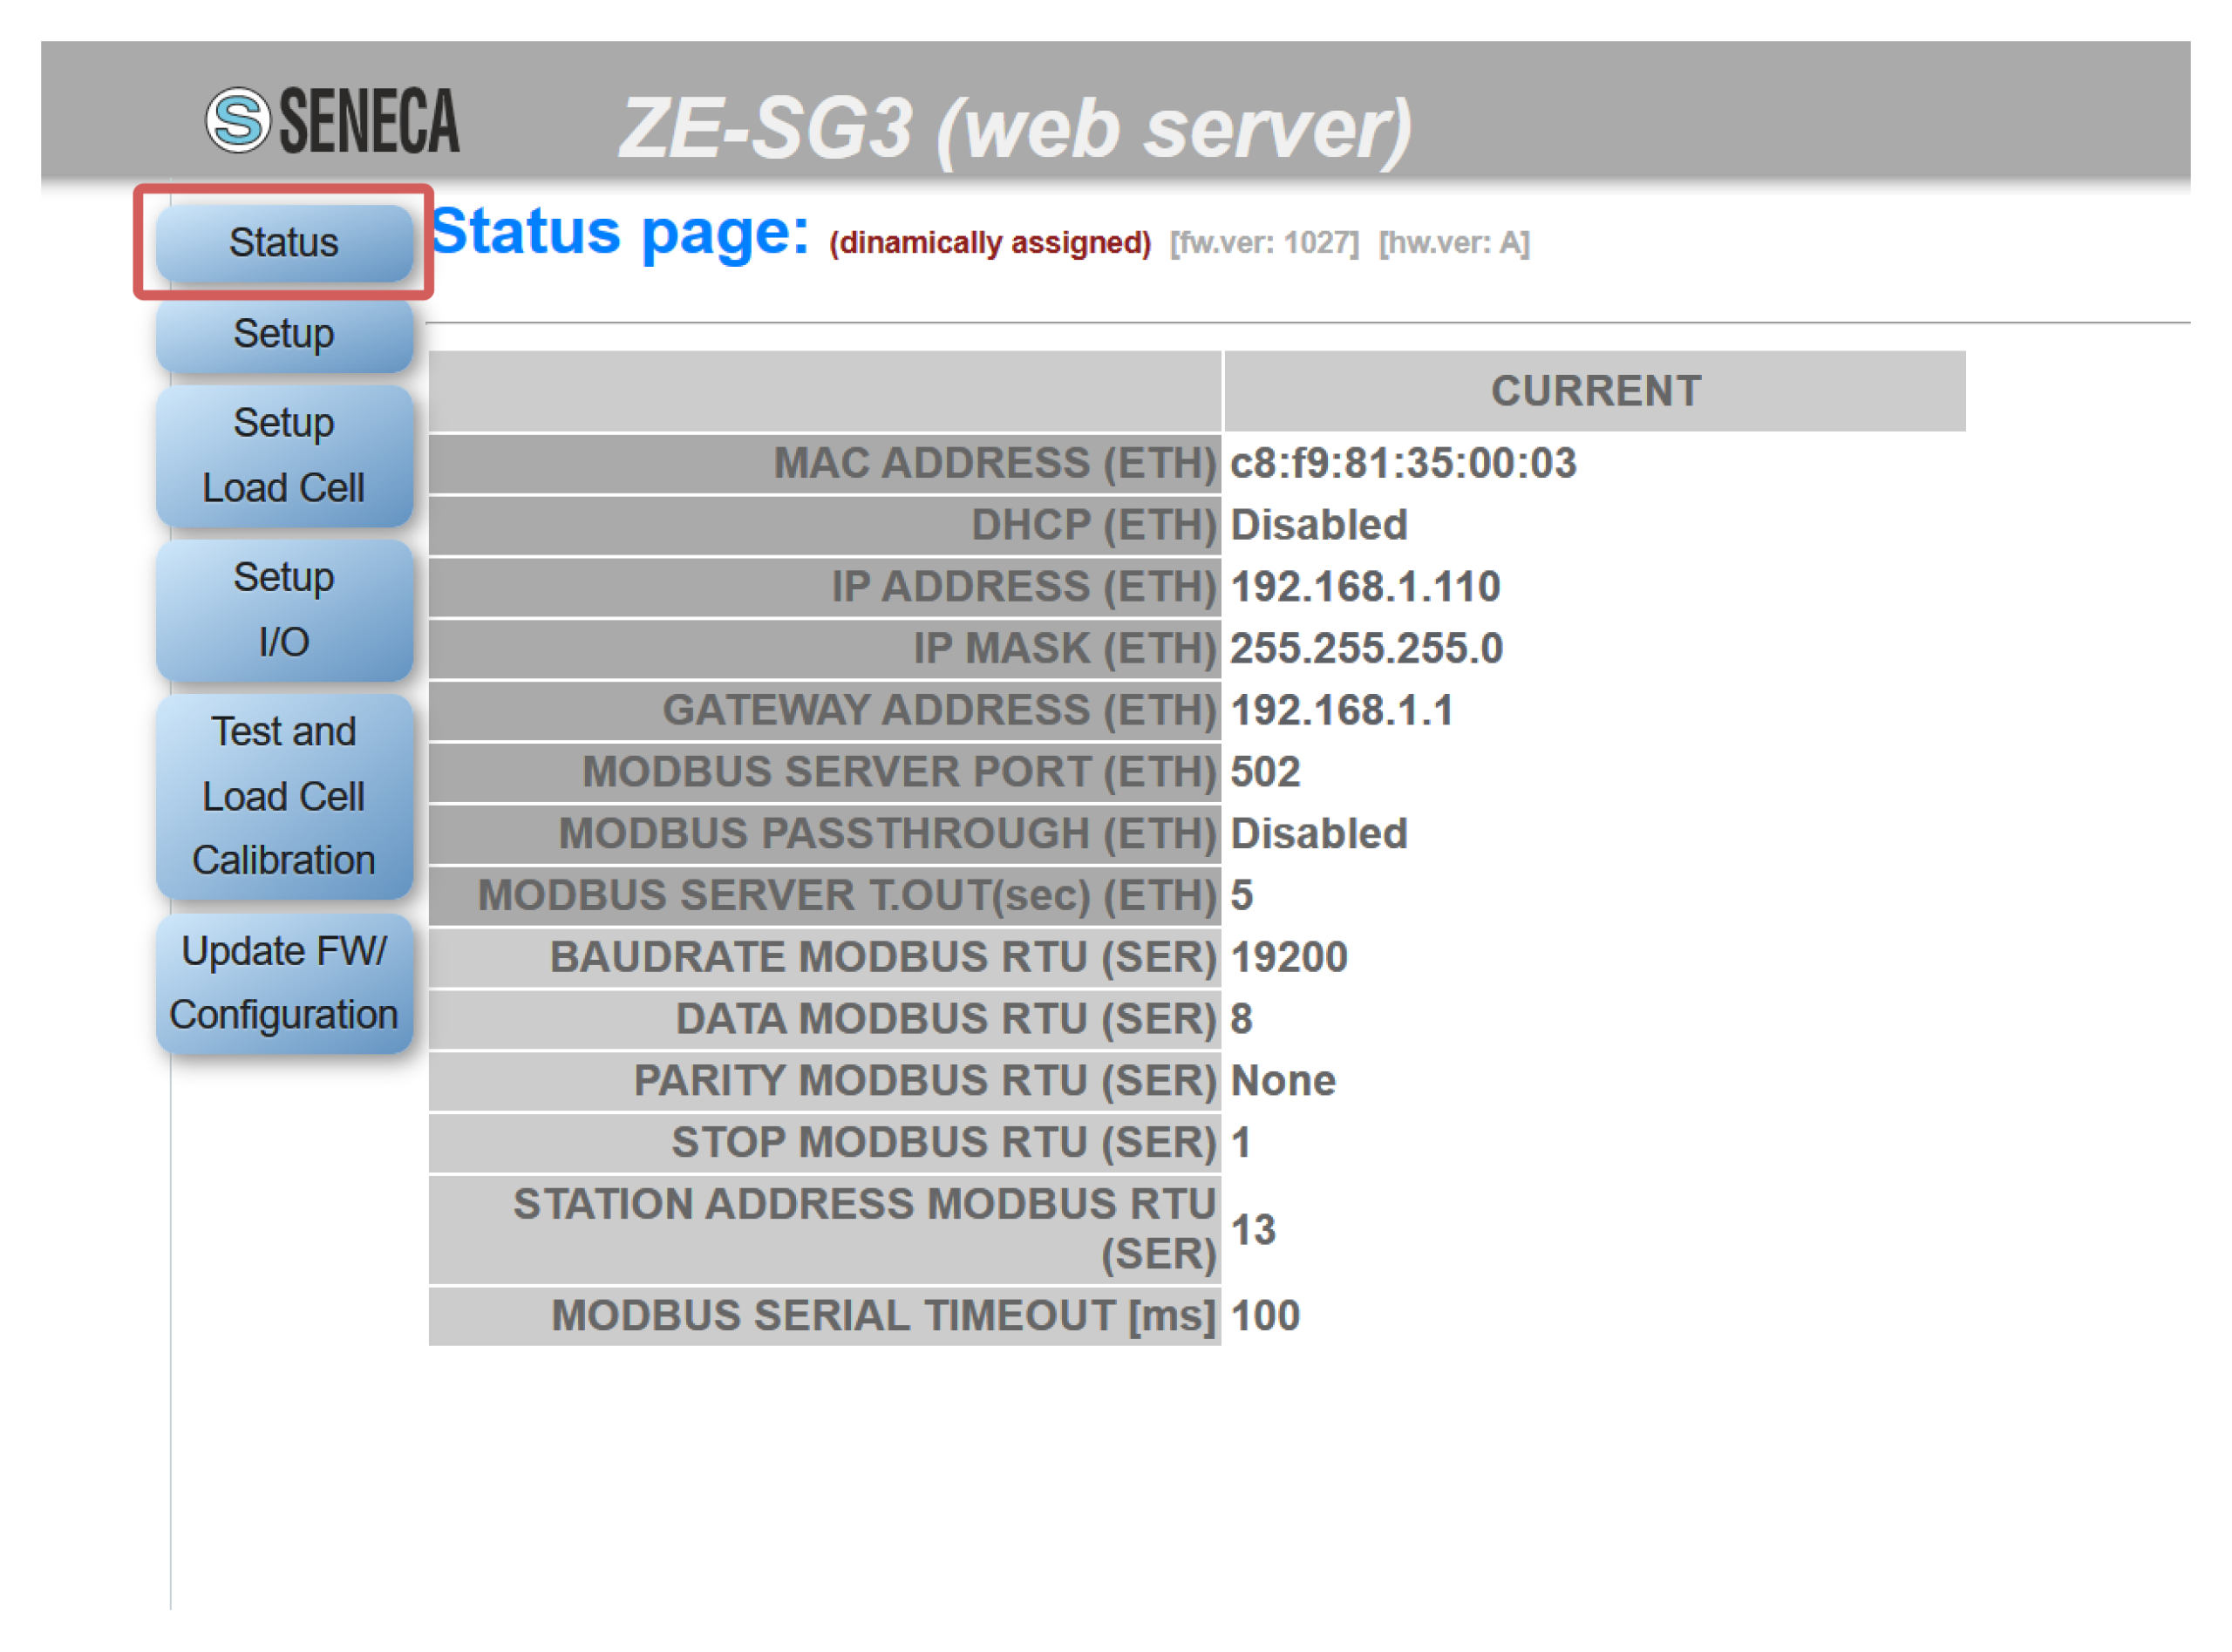This screenshot has height=1652, width=2232.
Task: Select Modbus serial timeout value 100
Action: pyautogui.click(x=1265, y=1317)
